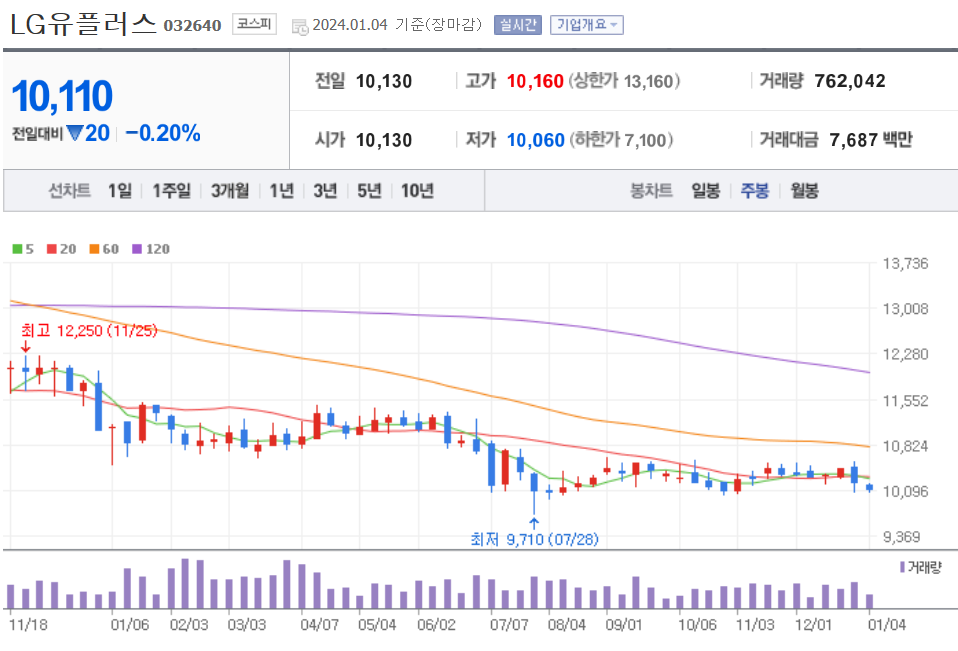
Task: Click the 코스피 market badge
Action: tap(254, 24)
